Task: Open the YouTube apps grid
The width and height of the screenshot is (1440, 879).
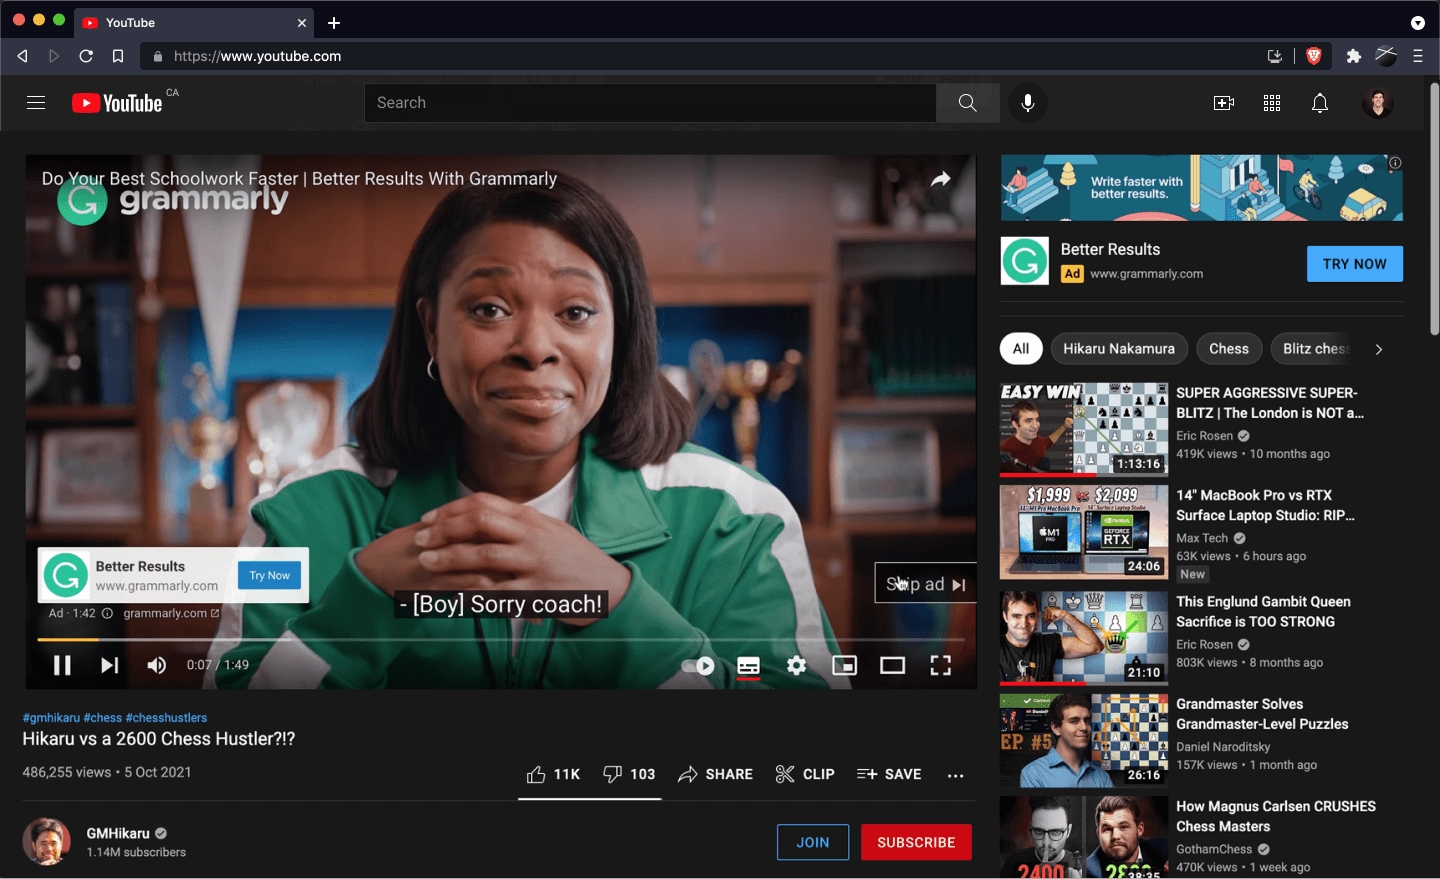Action: [x=1272, y=103]
